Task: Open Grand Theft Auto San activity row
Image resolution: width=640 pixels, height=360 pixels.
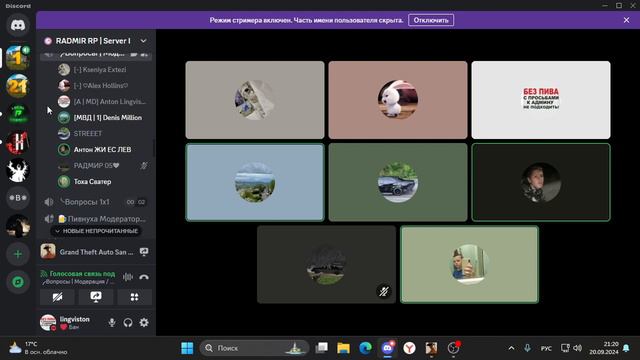Action: tap(96, 252)
